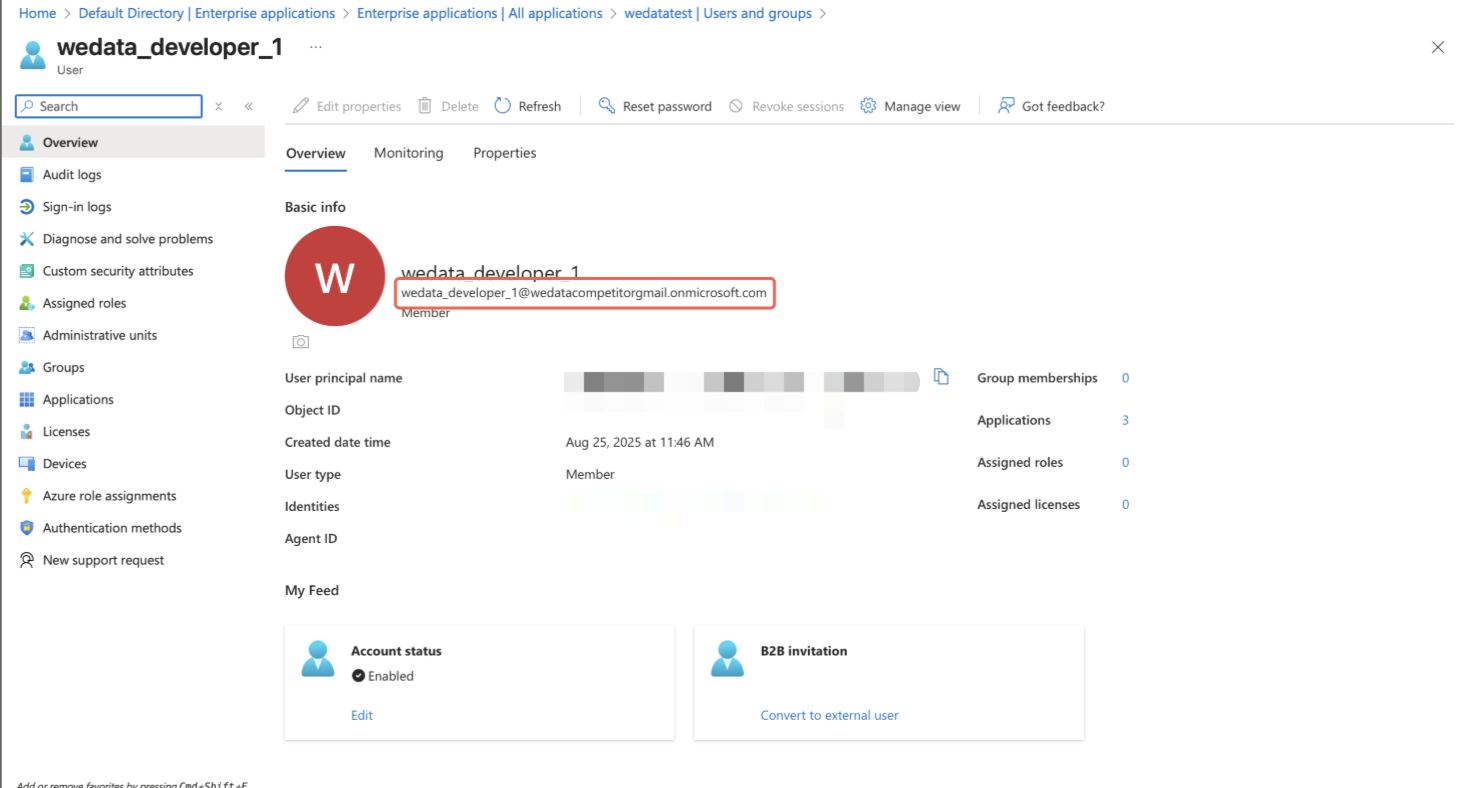Copy the User principal name
The width and height of the screenshot is (1460, 788).
(x=941, y=377)
